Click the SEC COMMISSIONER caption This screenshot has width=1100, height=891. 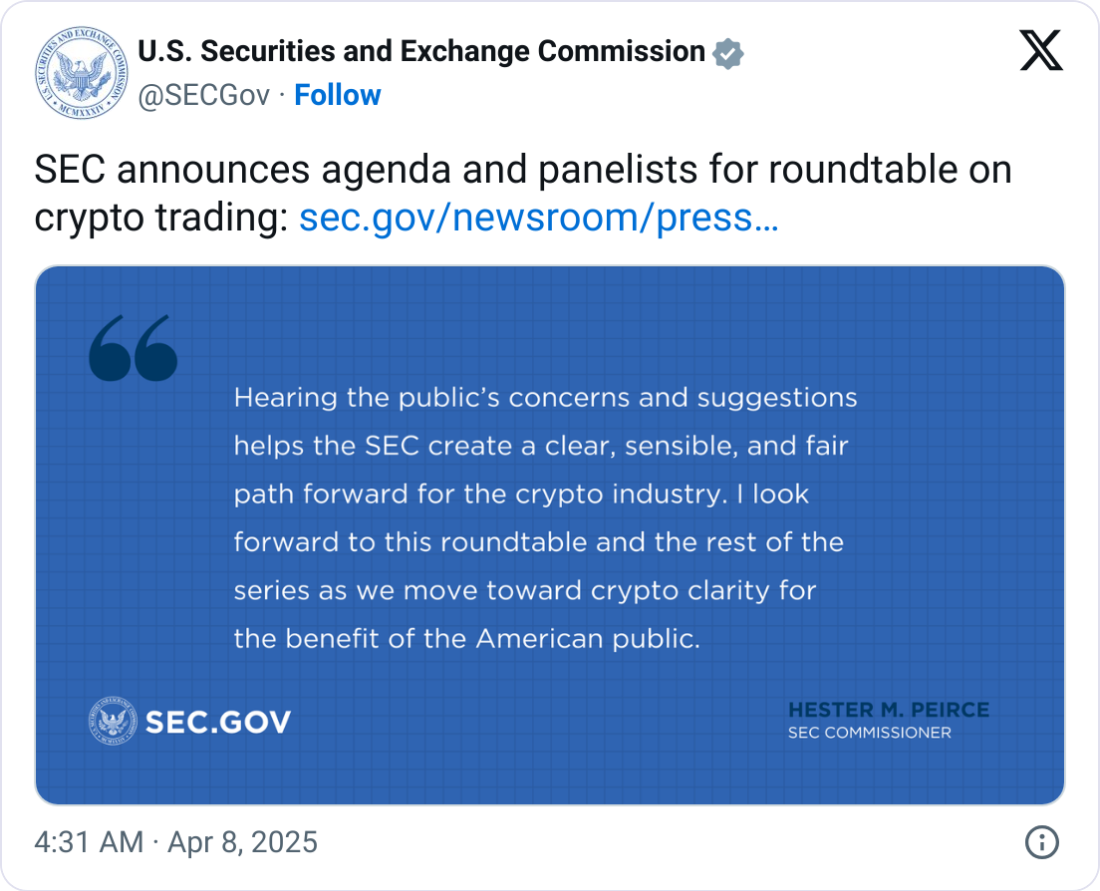tap(869, 733)
